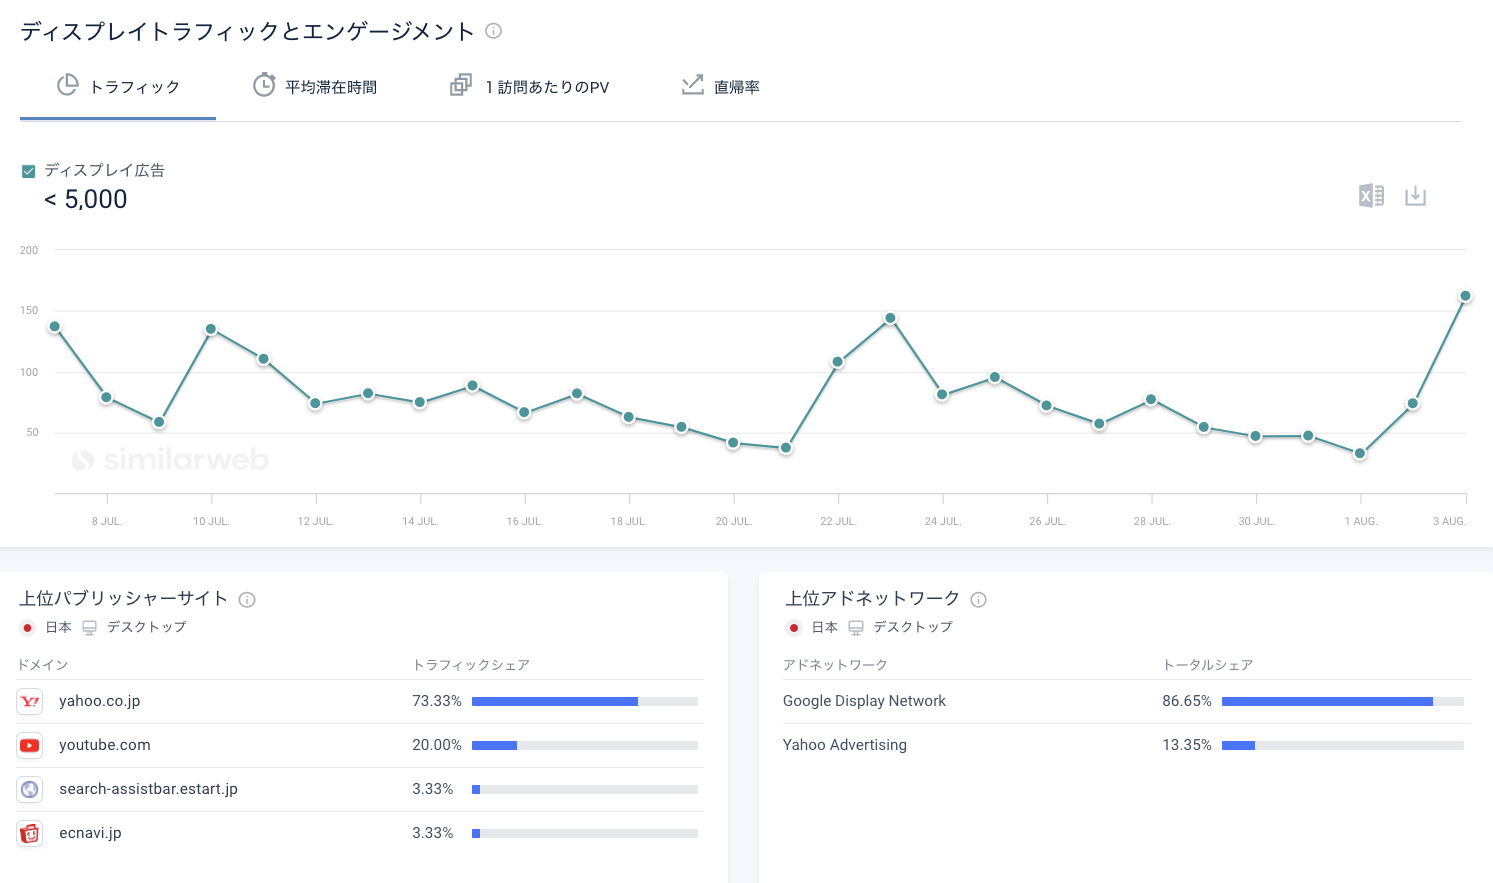
Task: Uncheck the ディスプレイ広告 checkbox
Action: click(29, 171)
